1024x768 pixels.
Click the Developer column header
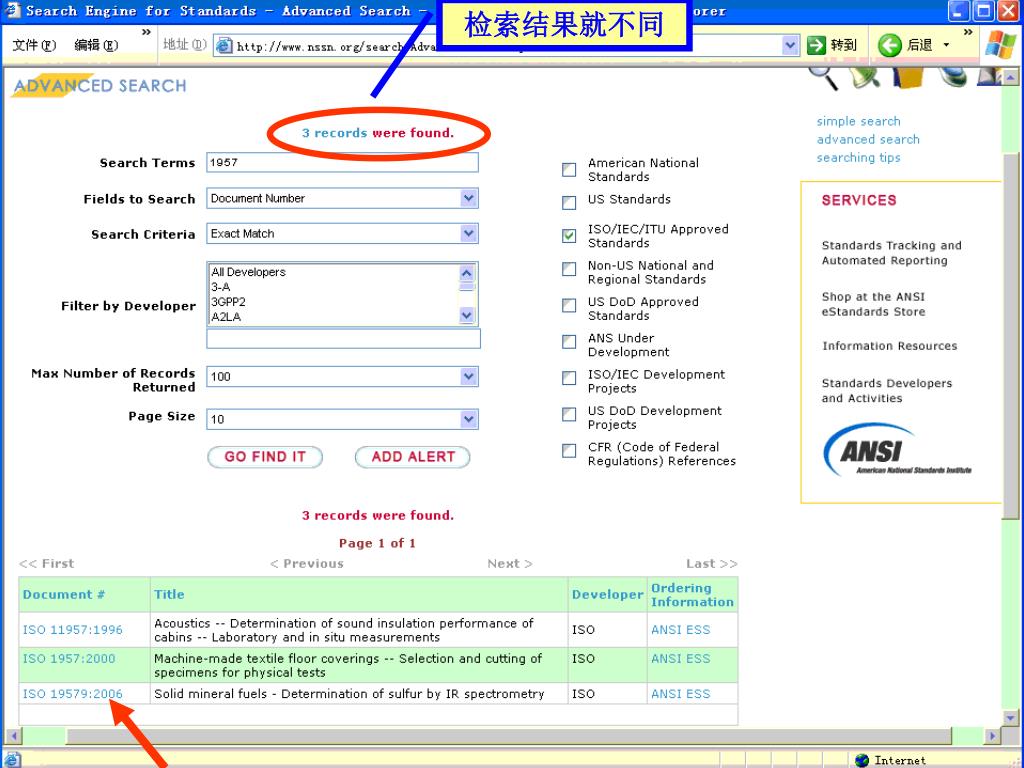607,594
